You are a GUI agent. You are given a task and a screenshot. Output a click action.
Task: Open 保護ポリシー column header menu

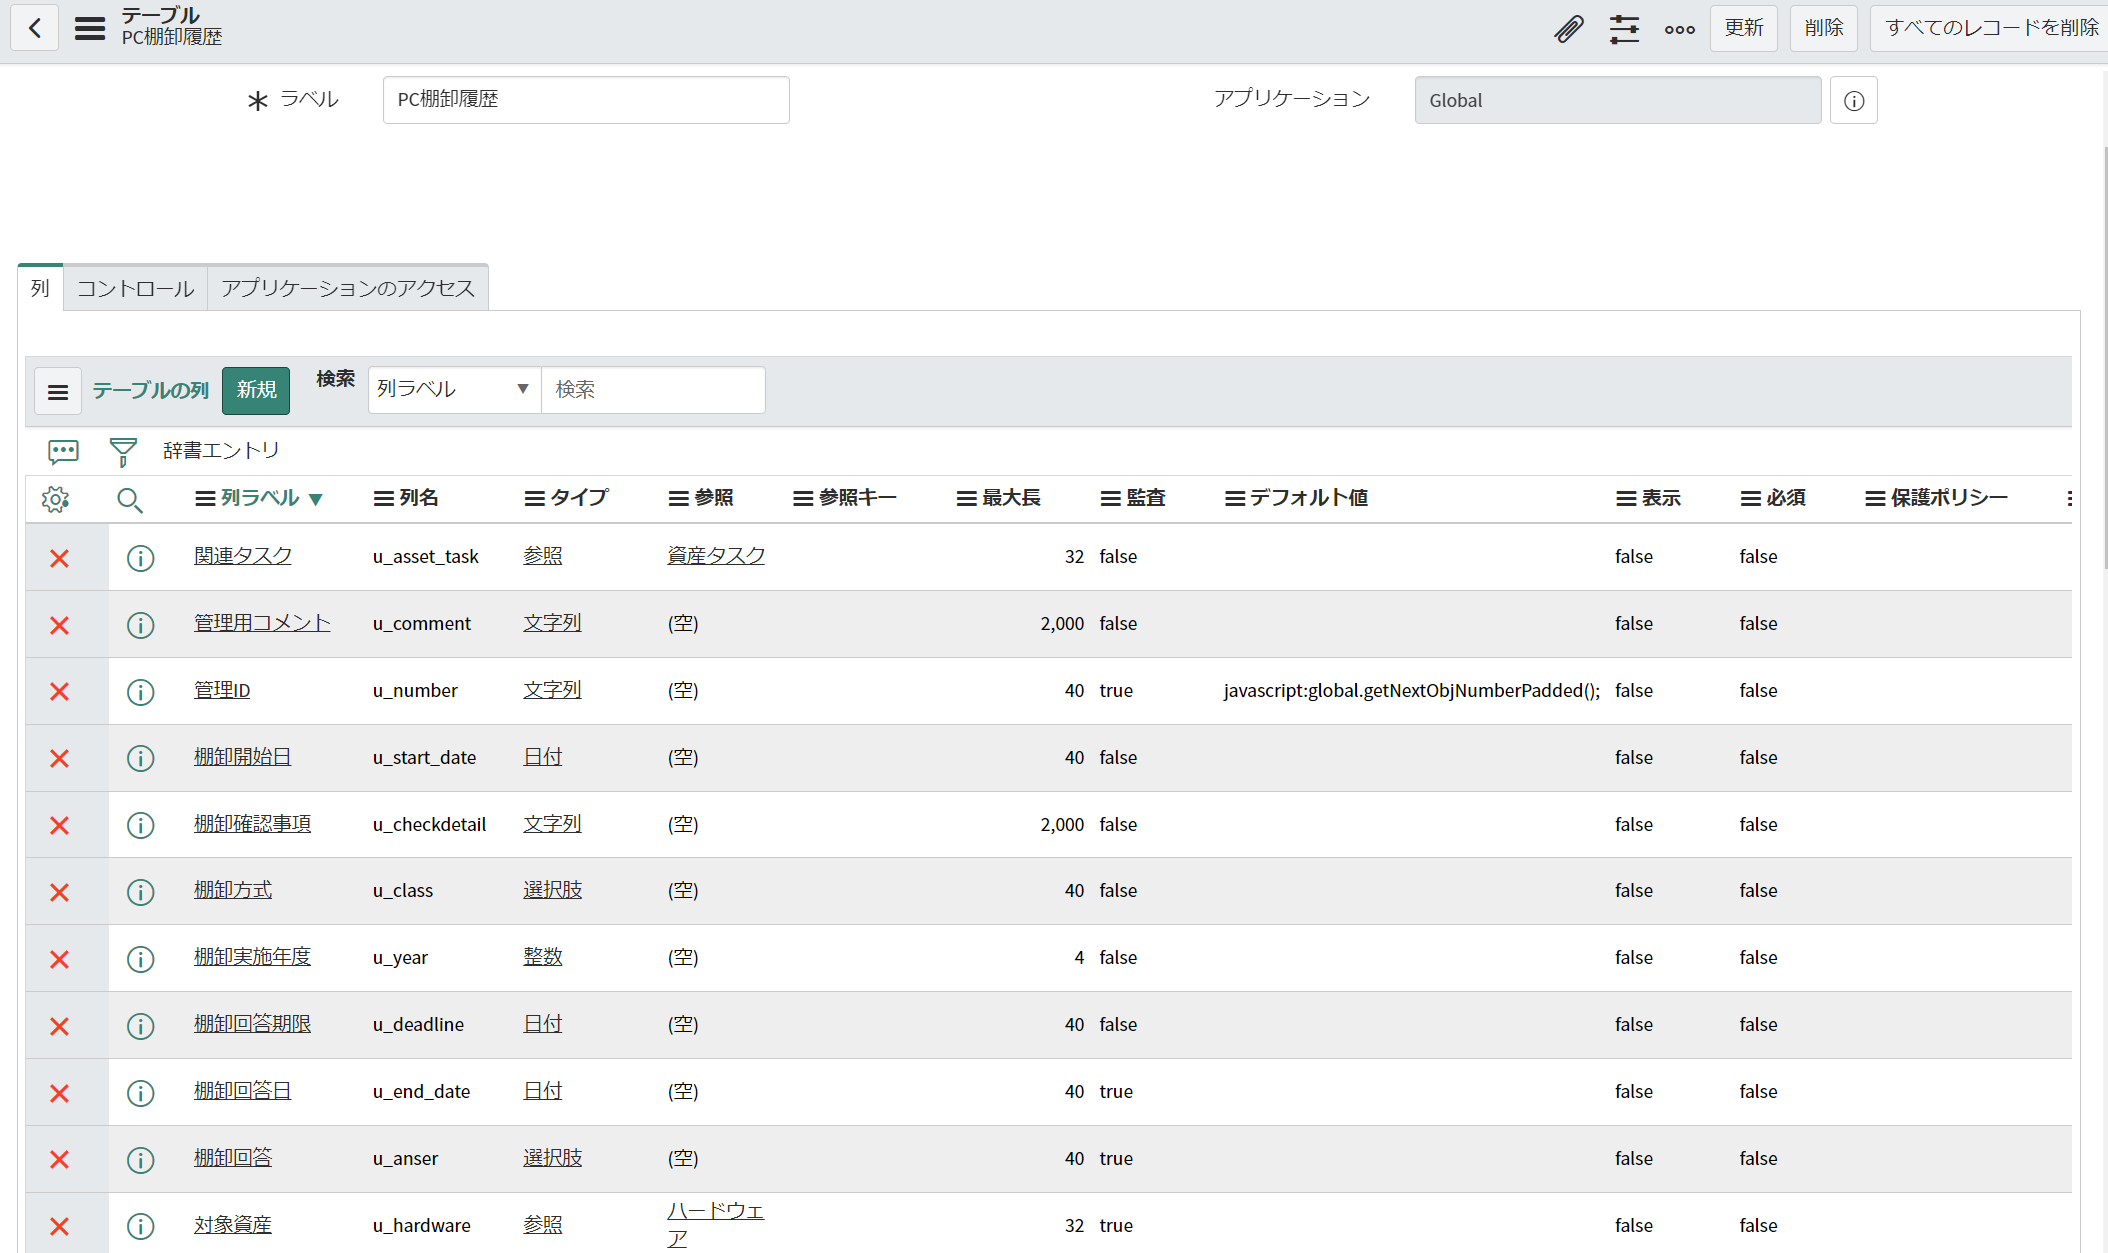(x=1875, y=498)
